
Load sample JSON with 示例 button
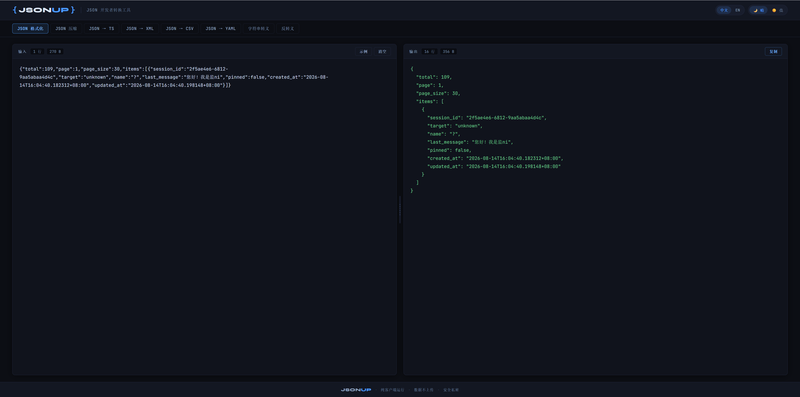(363, 52)
